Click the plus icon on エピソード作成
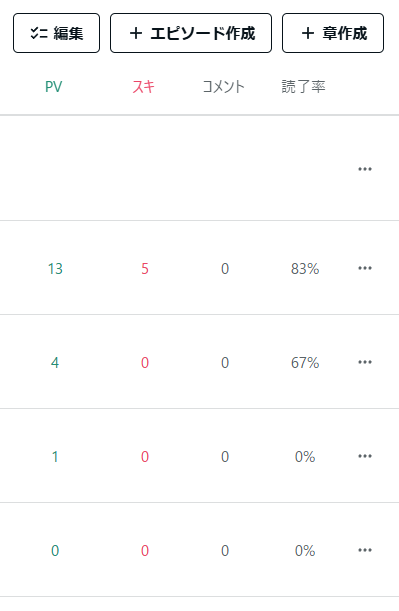The height and width of the screenshot is (611, 399). tap(136, 33)
